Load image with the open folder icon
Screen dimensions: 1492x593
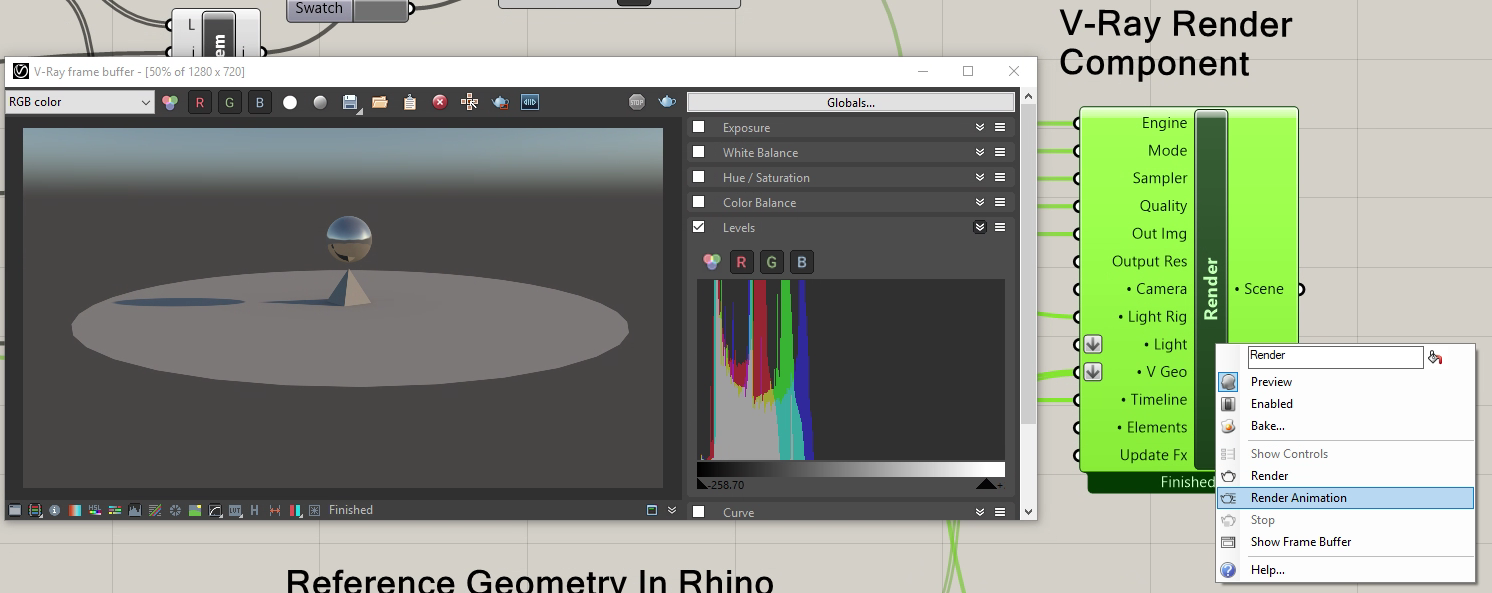pos(379,102)
